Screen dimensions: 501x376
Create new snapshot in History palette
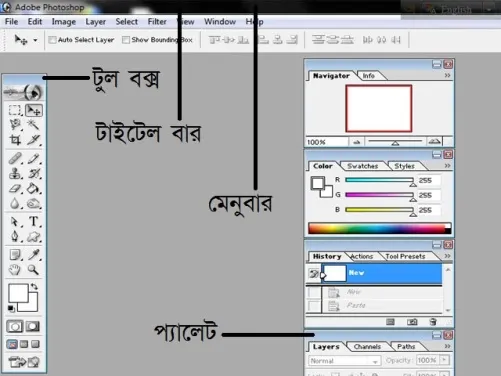412,322
